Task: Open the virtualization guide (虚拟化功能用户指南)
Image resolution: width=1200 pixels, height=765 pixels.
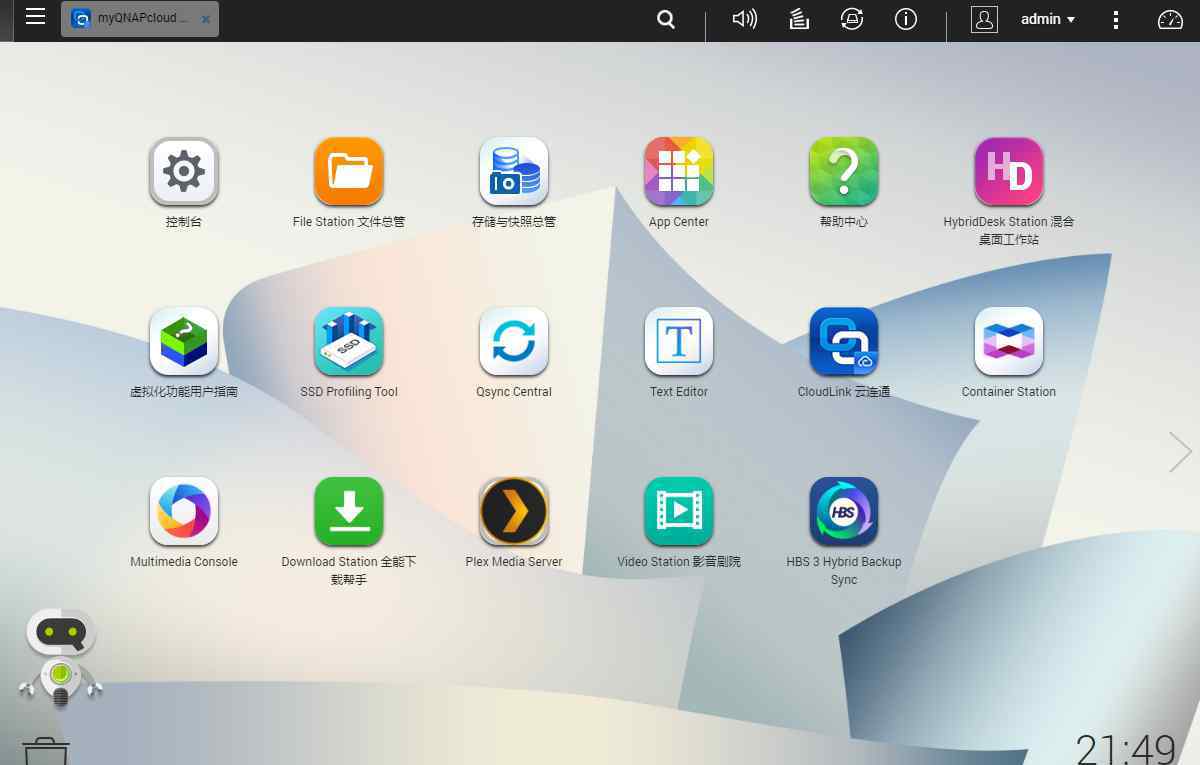Action: click(184, 341)
